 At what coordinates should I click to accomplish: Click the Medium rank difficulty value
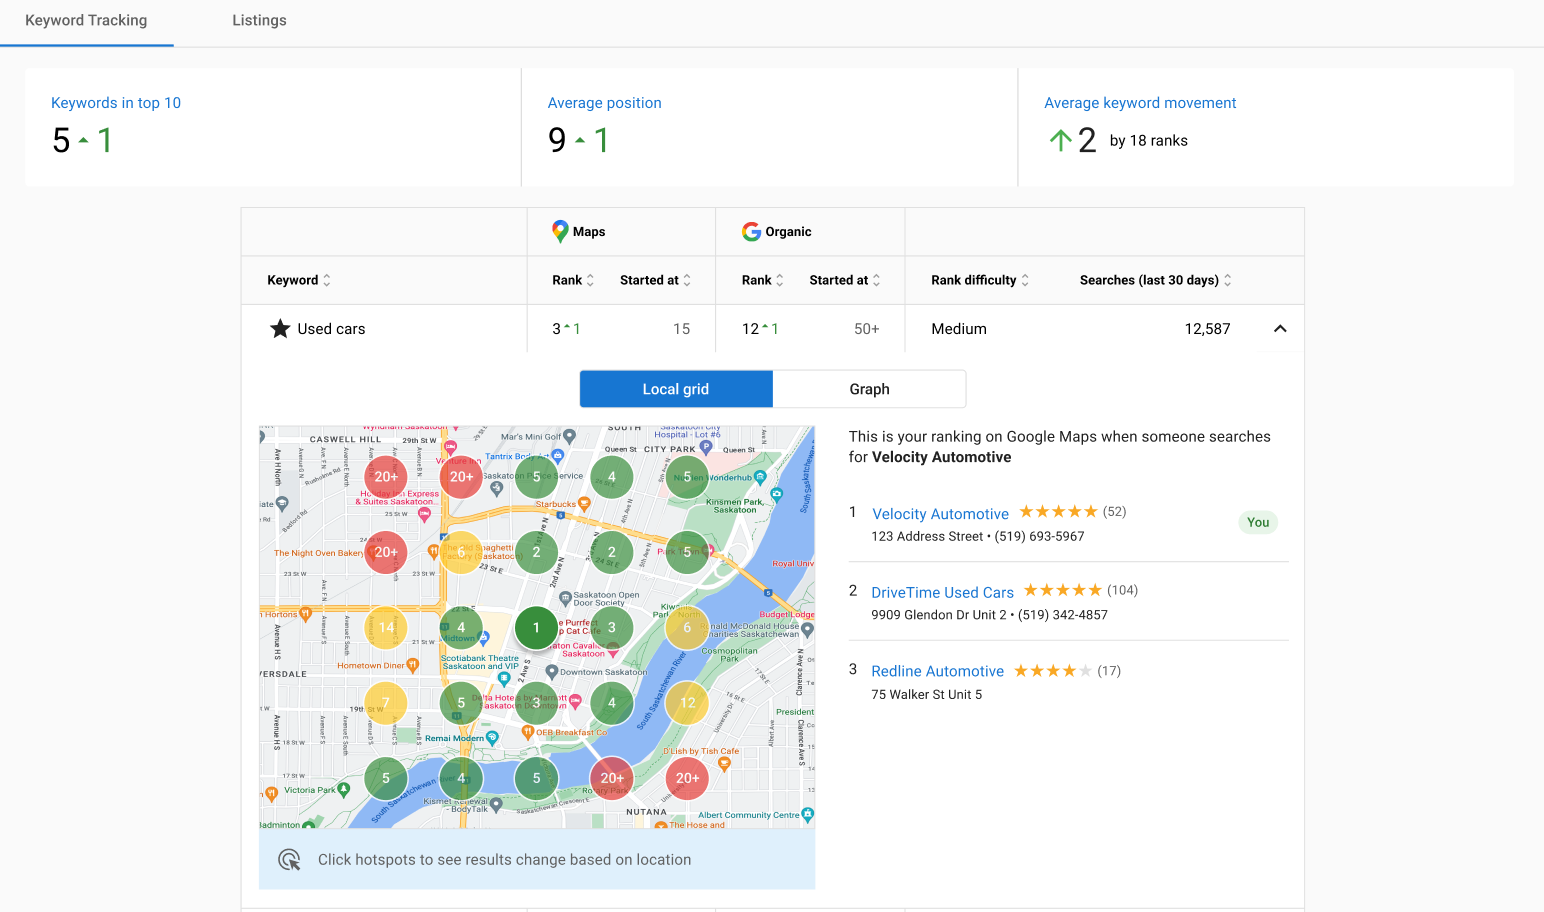coord(959,329)
